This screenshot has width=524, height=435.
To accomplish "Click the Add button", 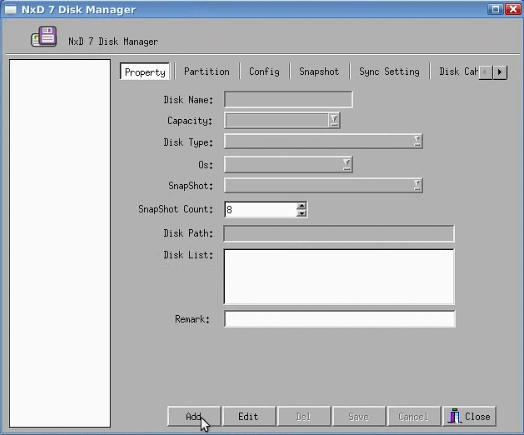I will click(x=194, y=416).
